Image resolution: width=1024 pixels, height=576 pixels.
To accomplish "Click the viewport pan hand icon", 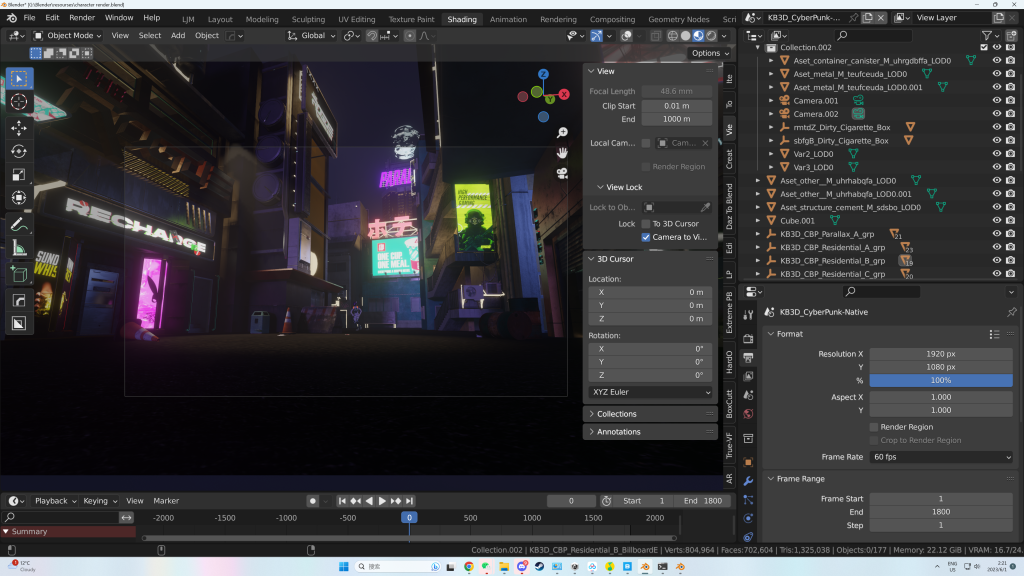I will coord(562,153).
